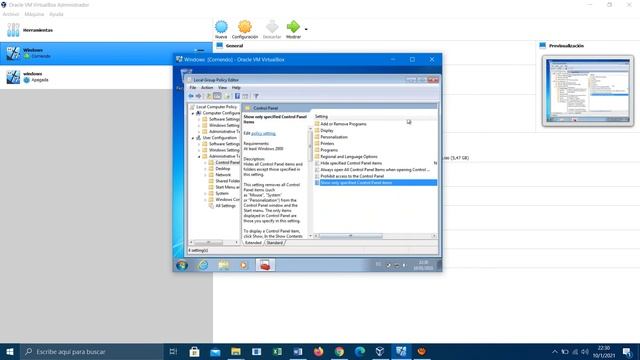The image size is (640, 360).
Task: Click the Up one level toolbar icon
Action: point(209,96)
